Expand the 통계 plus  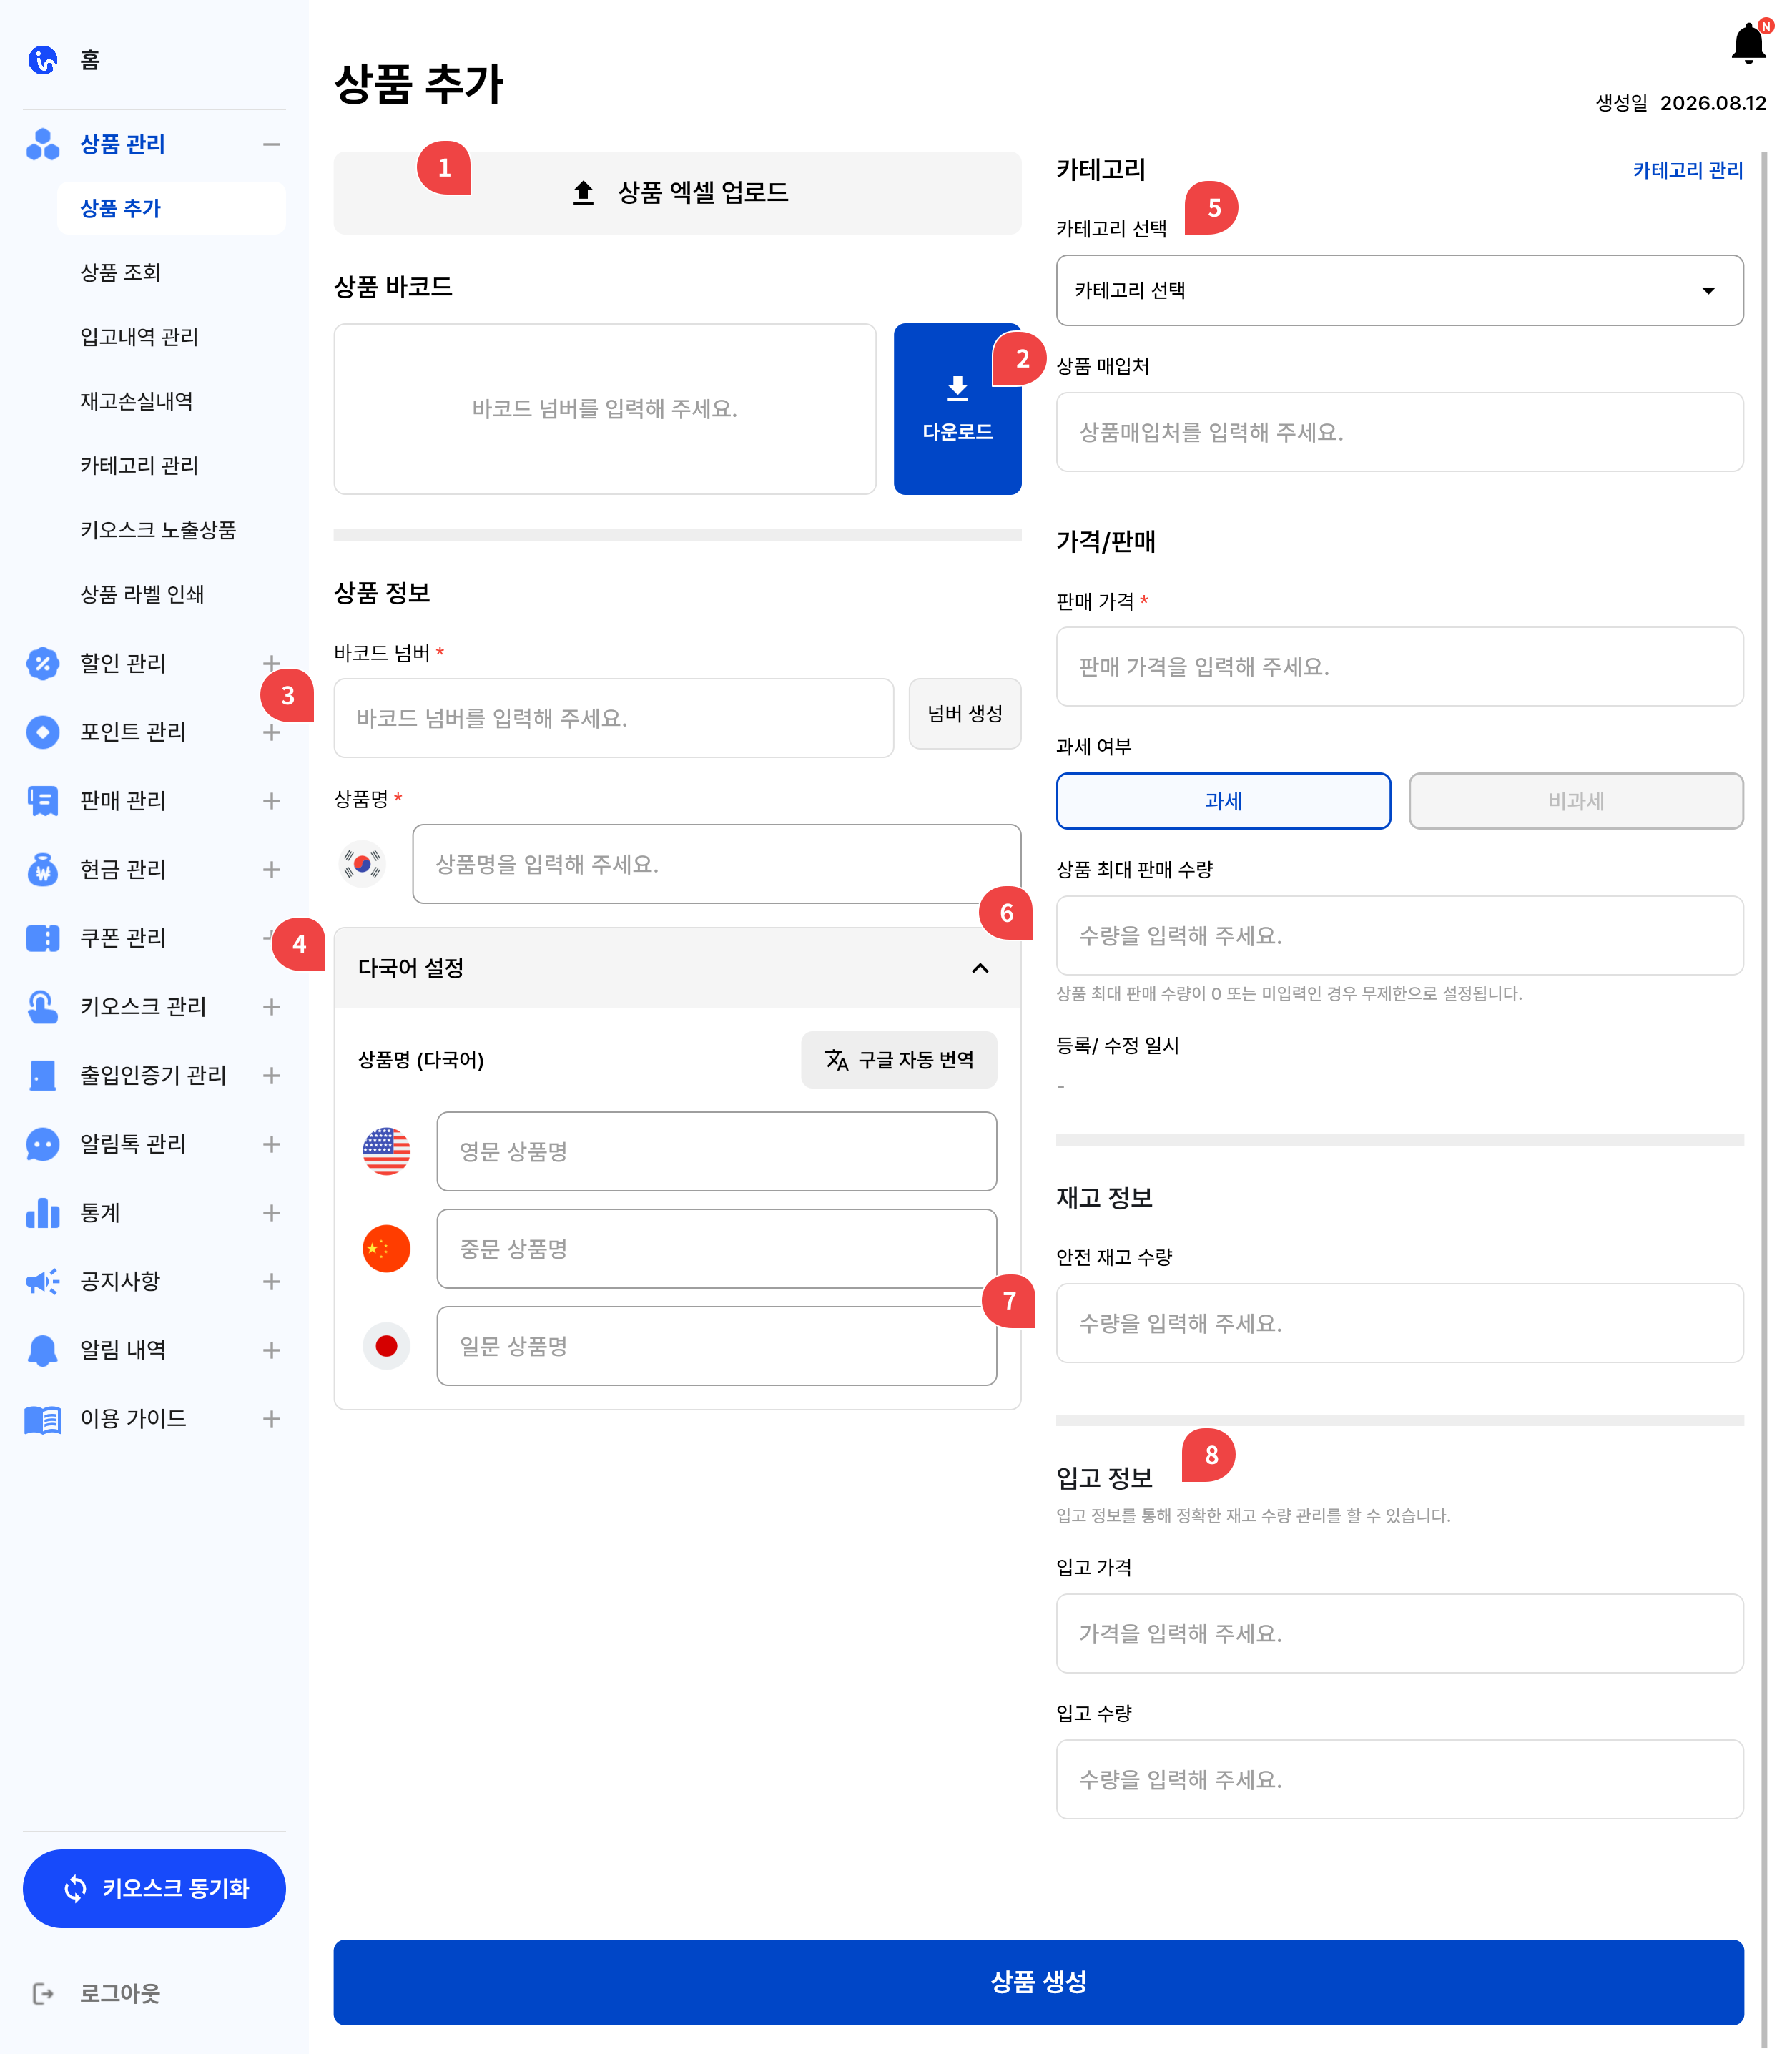(x=271, y=1212)
